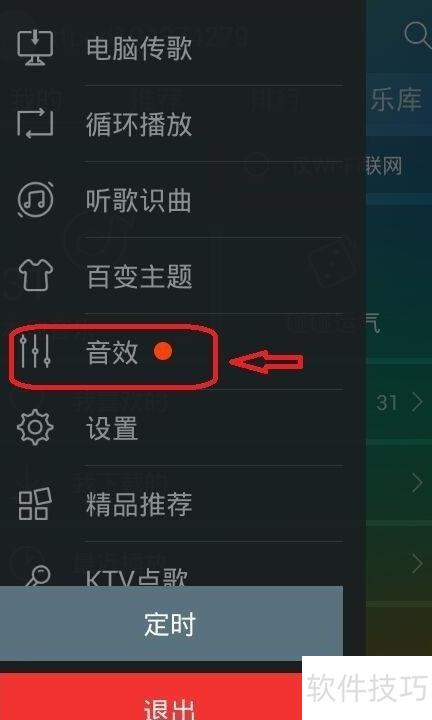Tap the KTV microphone icon
This screenshot has height=720, width=432.
(38, 575)
